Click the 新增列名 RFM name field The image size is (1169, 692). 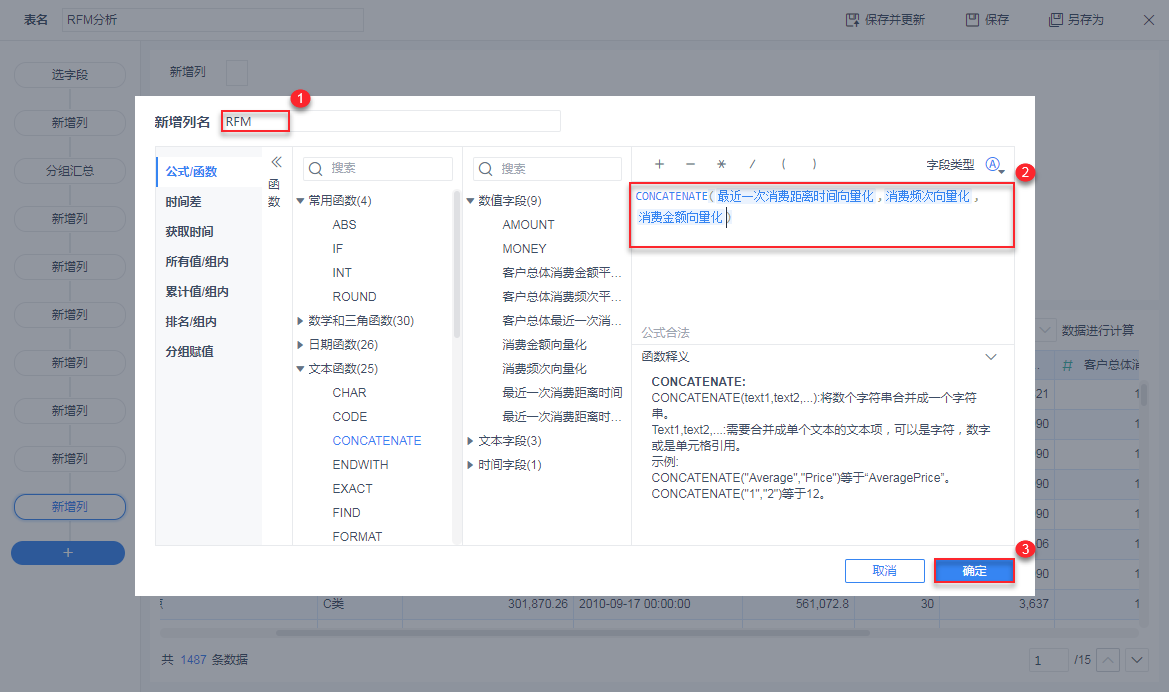tap(391, 122)
